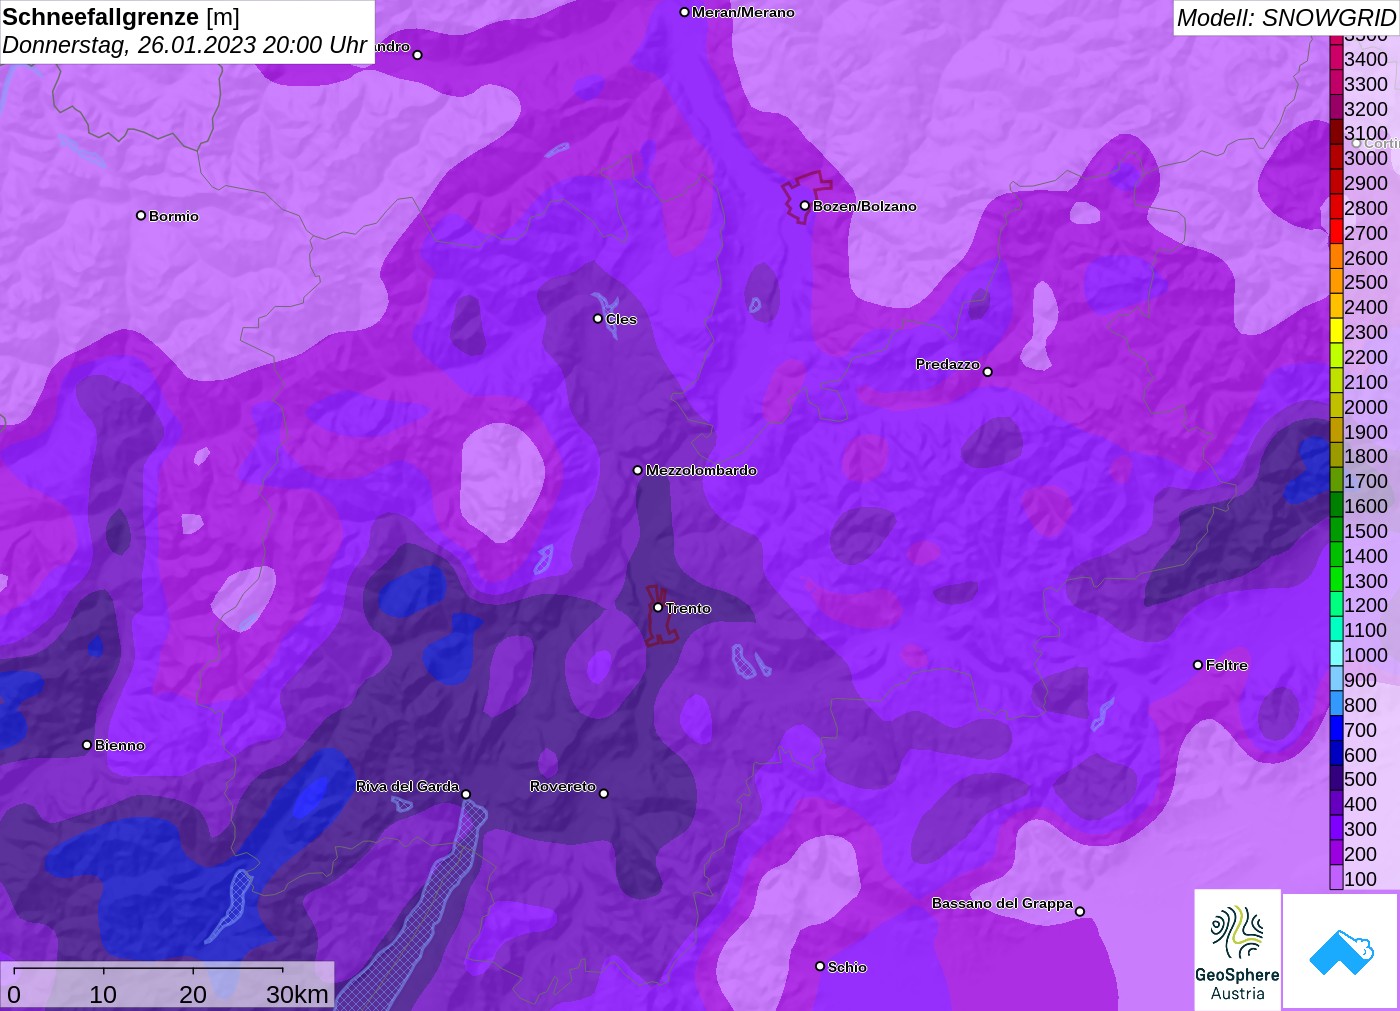This screenshot has height=1011, width=1400.
Task: Click the blue cloud house logo
Action: tap(1341, 951)
